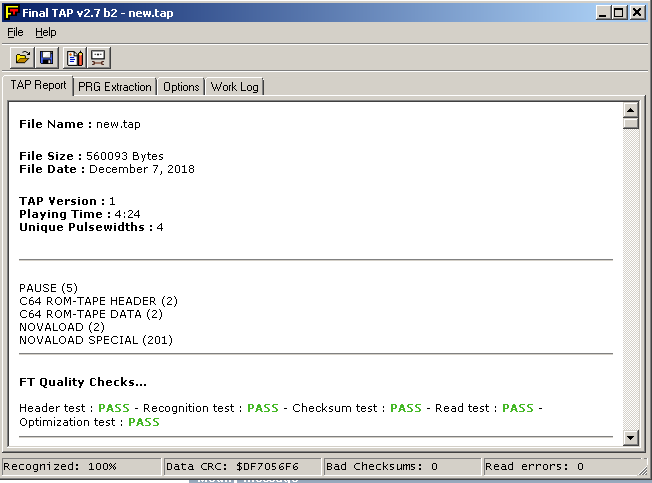Open the Work Log tab
The width and height of the screenshot is (652, 483).
coord(235,87)
